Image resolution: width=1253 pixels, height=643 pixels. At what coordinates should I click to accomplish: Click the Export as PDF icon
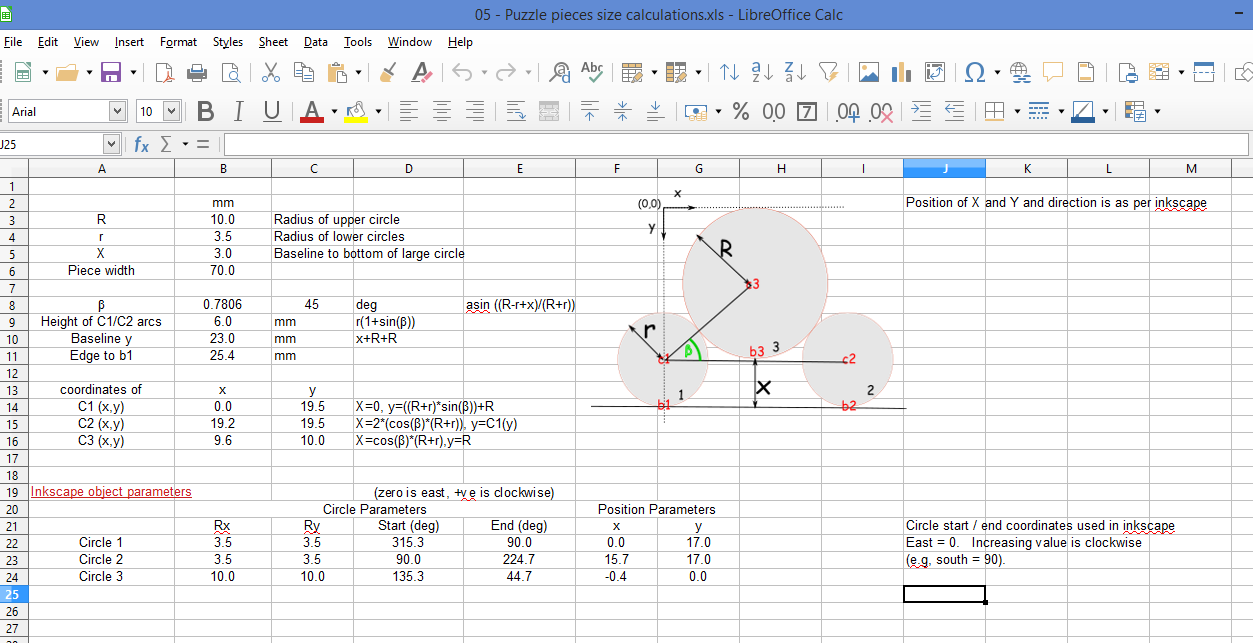167,73
